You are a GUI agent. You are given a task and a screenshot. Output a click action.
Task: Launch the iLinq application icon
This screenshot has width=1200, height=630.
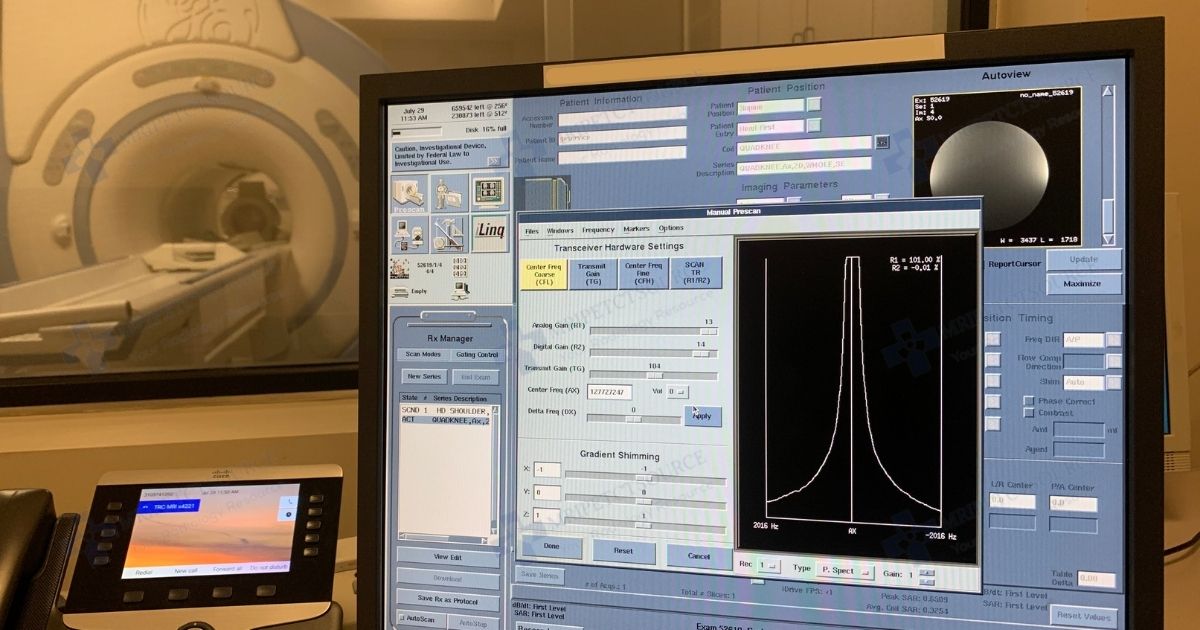(x=488, y=232)
